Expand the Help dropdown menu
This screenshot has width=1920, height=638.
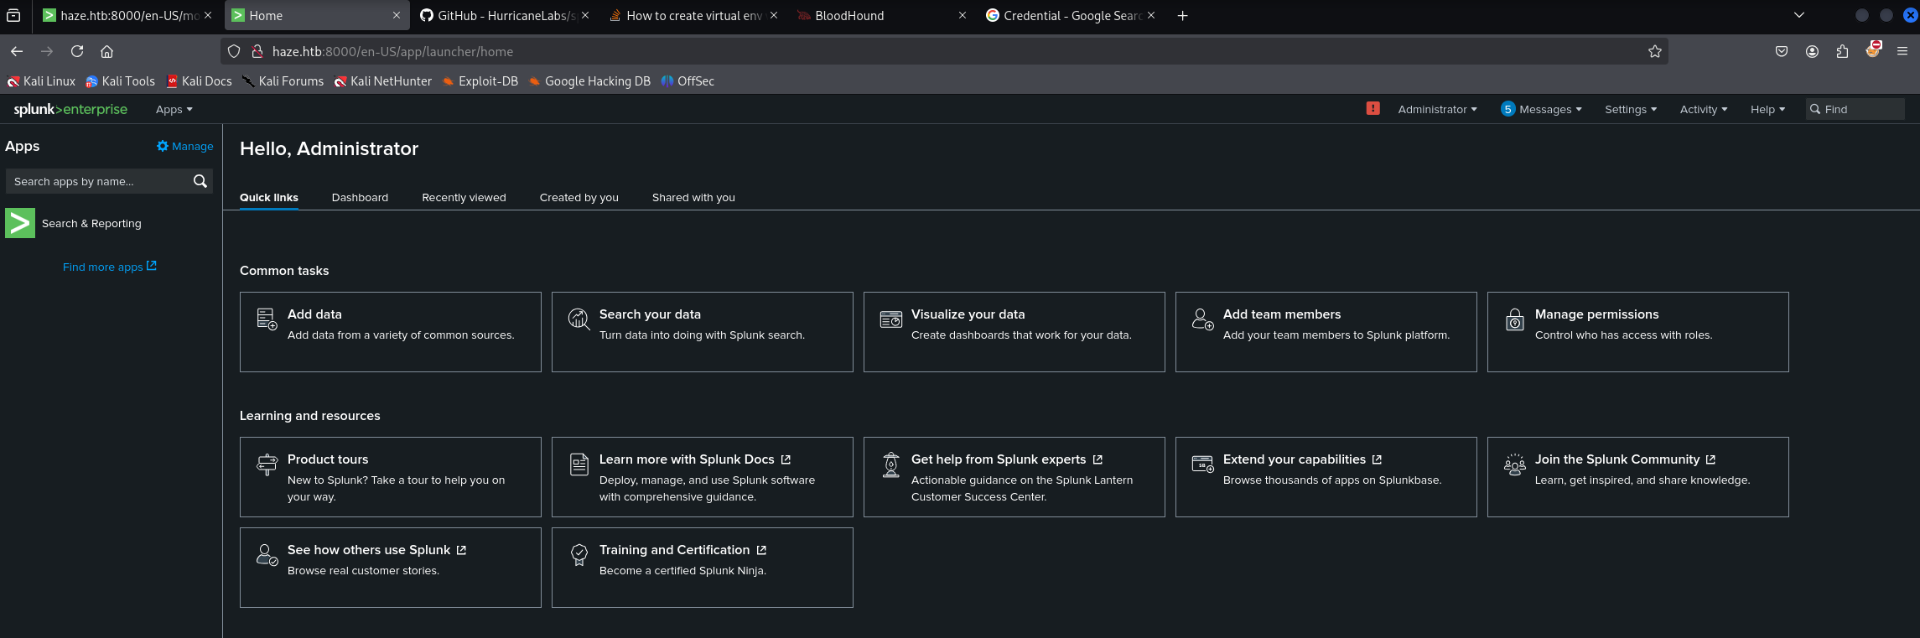click(x=1767, y=109)
